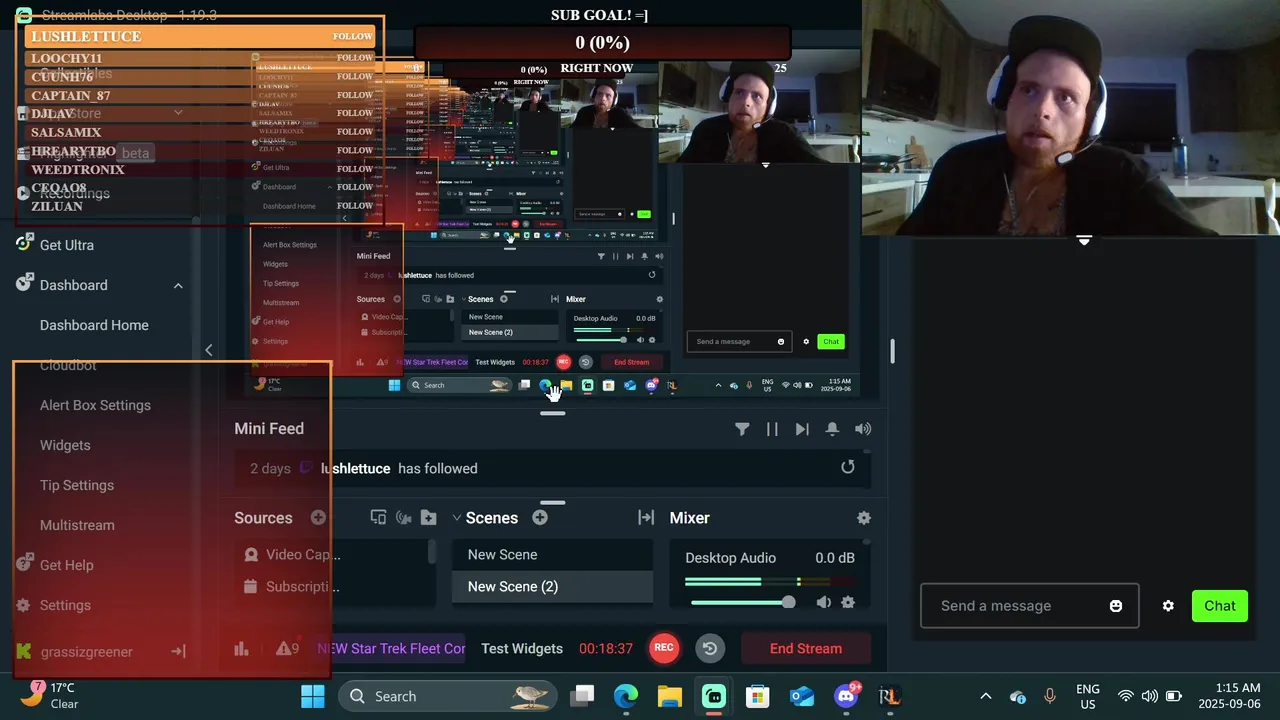Open the Sources dual output display icon
This screenshot has width=1280, height=720.
pyautogui.click(x=378, y=517)
